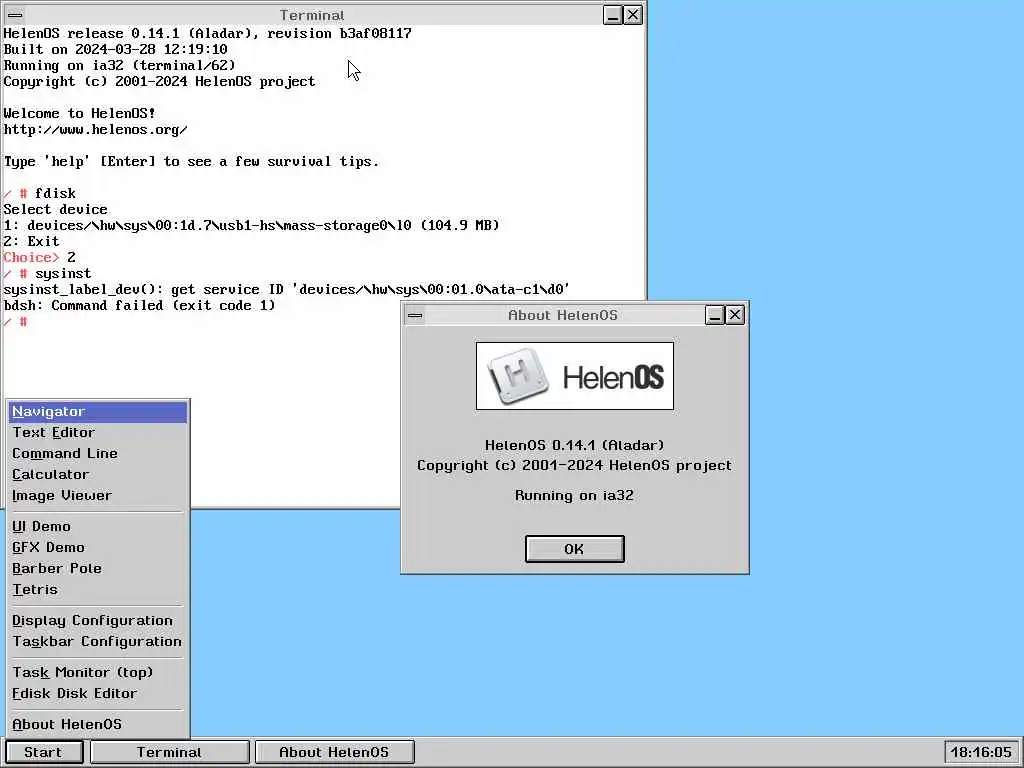Image resolution: width=1024 pixels, height=768 pixels.
Task: Click the Terminal window title bar
Action: click(312, 15)
